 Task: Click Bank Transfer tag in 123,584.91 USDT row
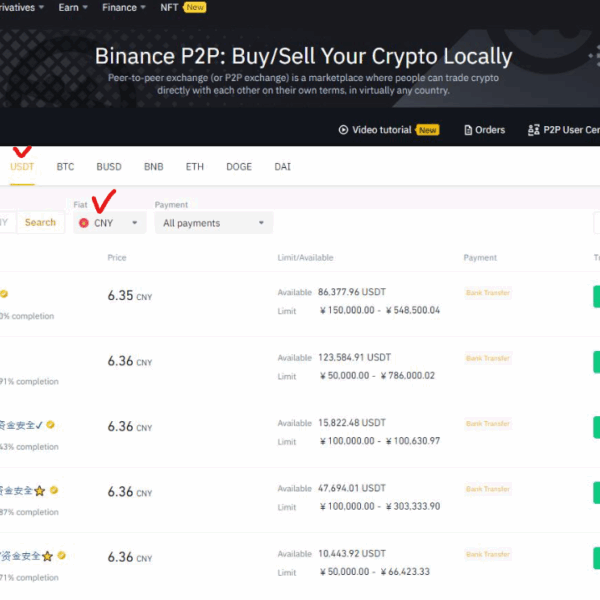tap(488, 358)
